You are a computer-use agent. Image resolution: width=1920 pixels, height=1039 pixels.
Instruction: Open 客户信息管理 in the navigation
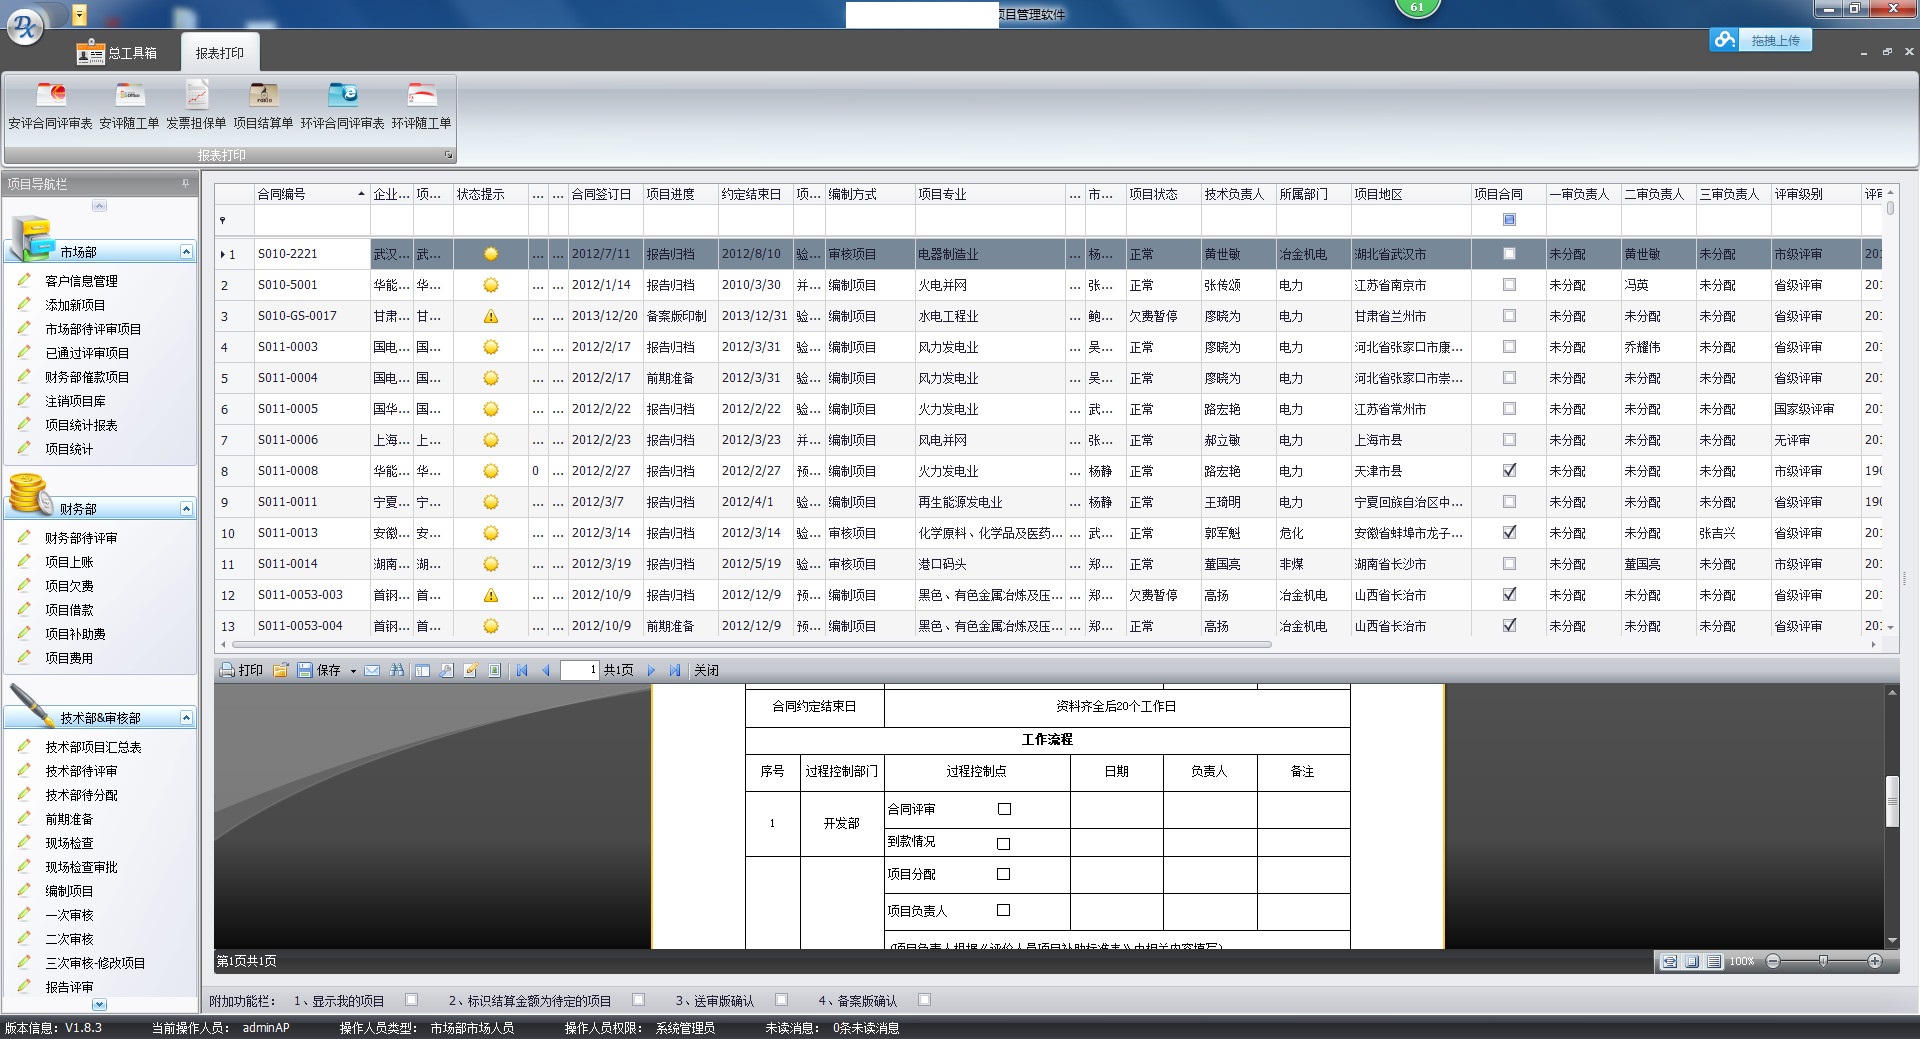click(81, 281)
